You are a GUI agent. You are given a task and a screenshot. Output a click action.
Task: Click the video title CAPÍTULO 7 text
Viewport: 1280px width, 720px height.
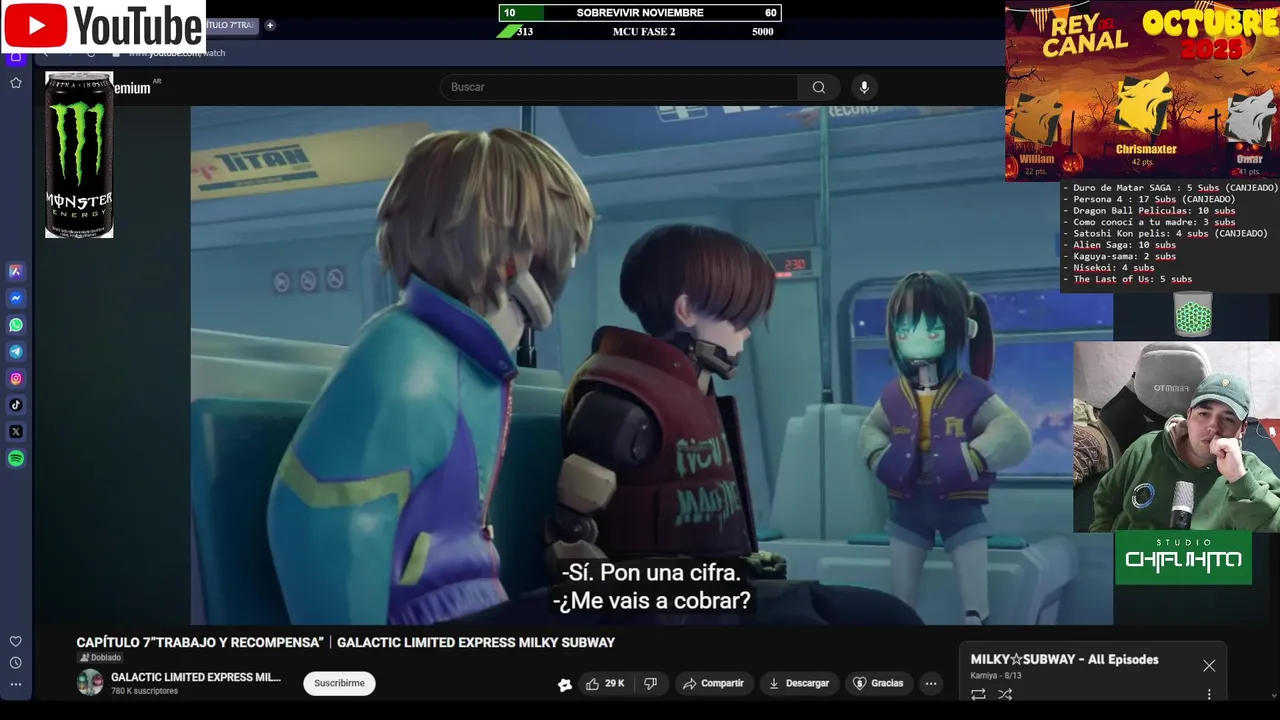345,642
